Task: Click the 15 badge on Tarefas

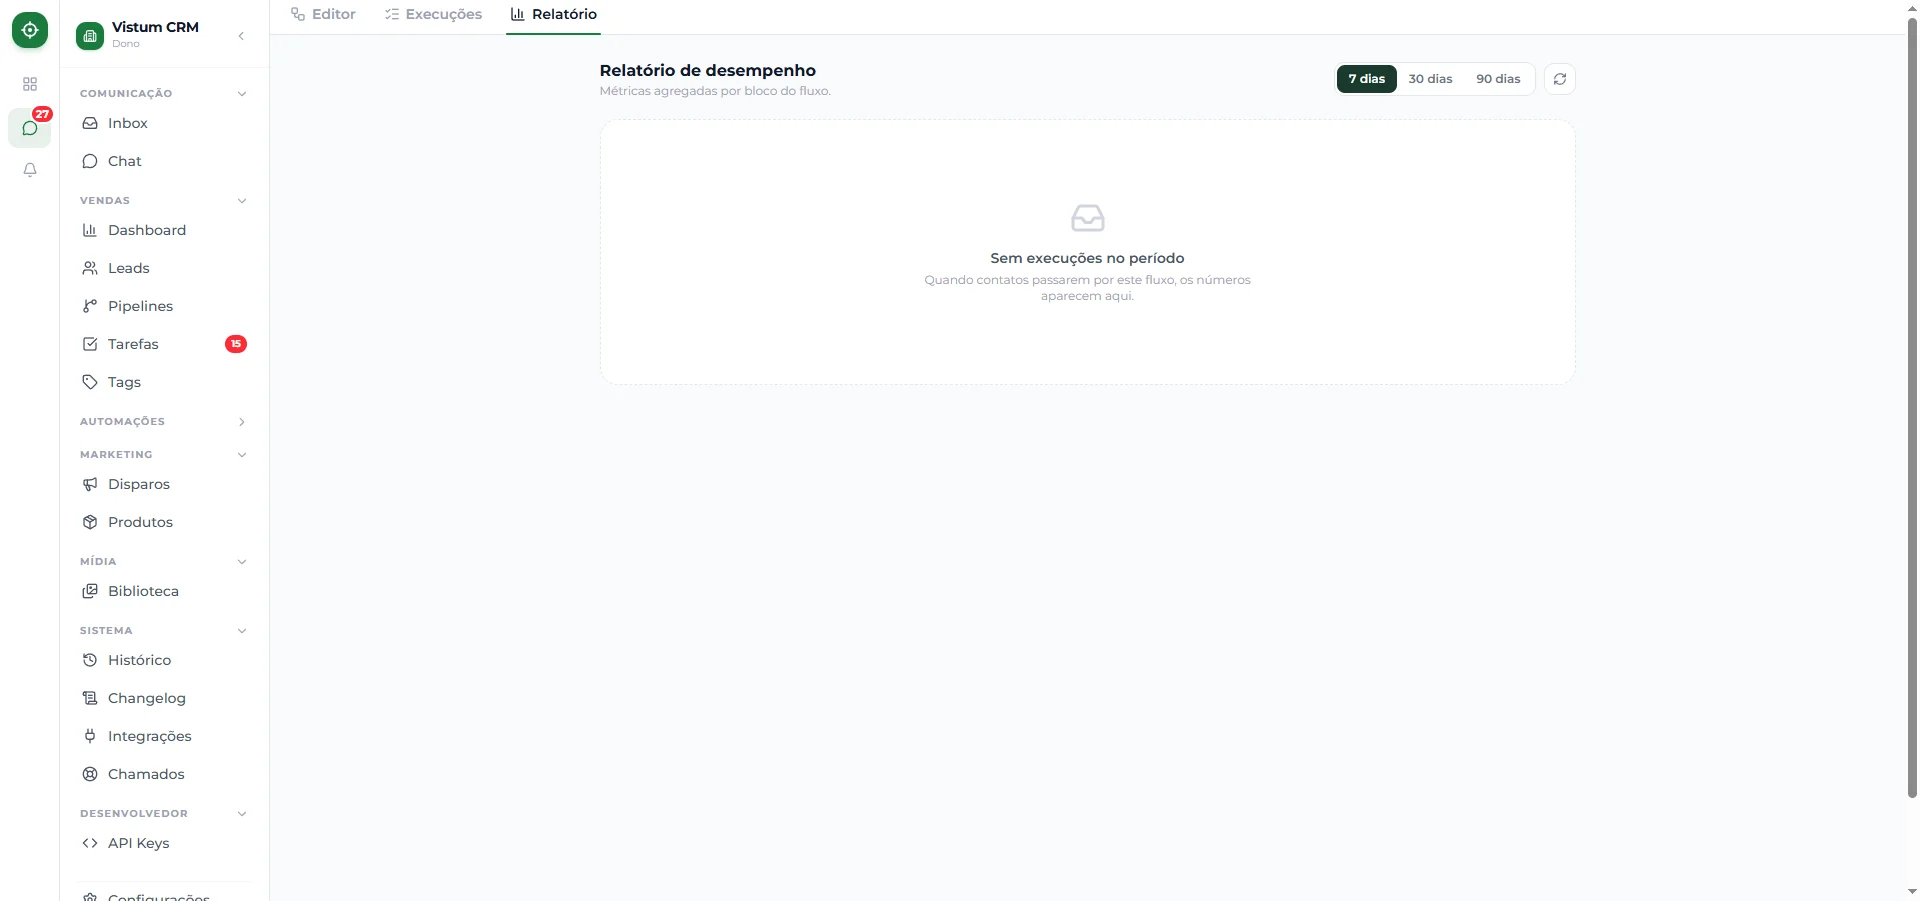Action: [x=236, y=344]
